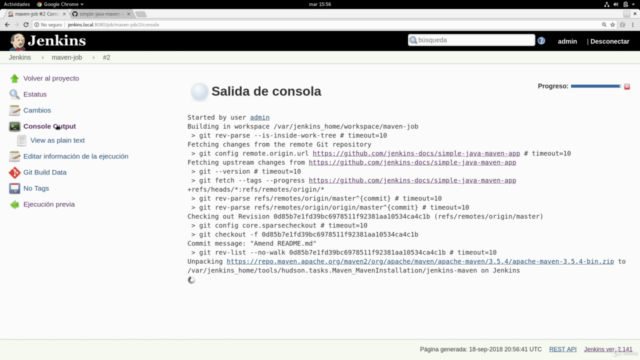Click the browser address bar URL
Viewport: 640px width, 360px height.
click(x=113, y=25)
